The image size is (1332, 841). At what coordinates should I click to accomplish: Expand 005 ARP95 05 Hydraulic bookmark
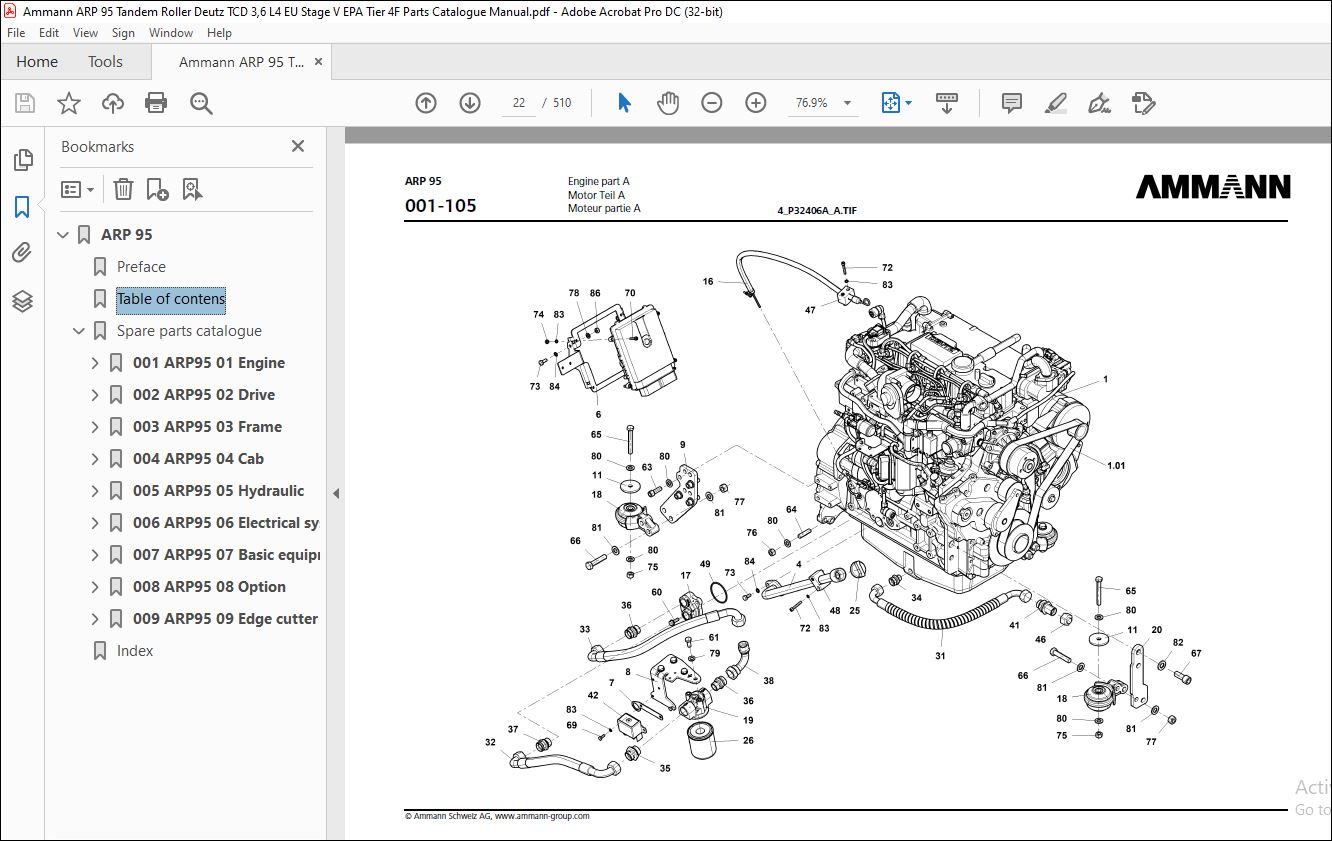(x=95, y=491)
